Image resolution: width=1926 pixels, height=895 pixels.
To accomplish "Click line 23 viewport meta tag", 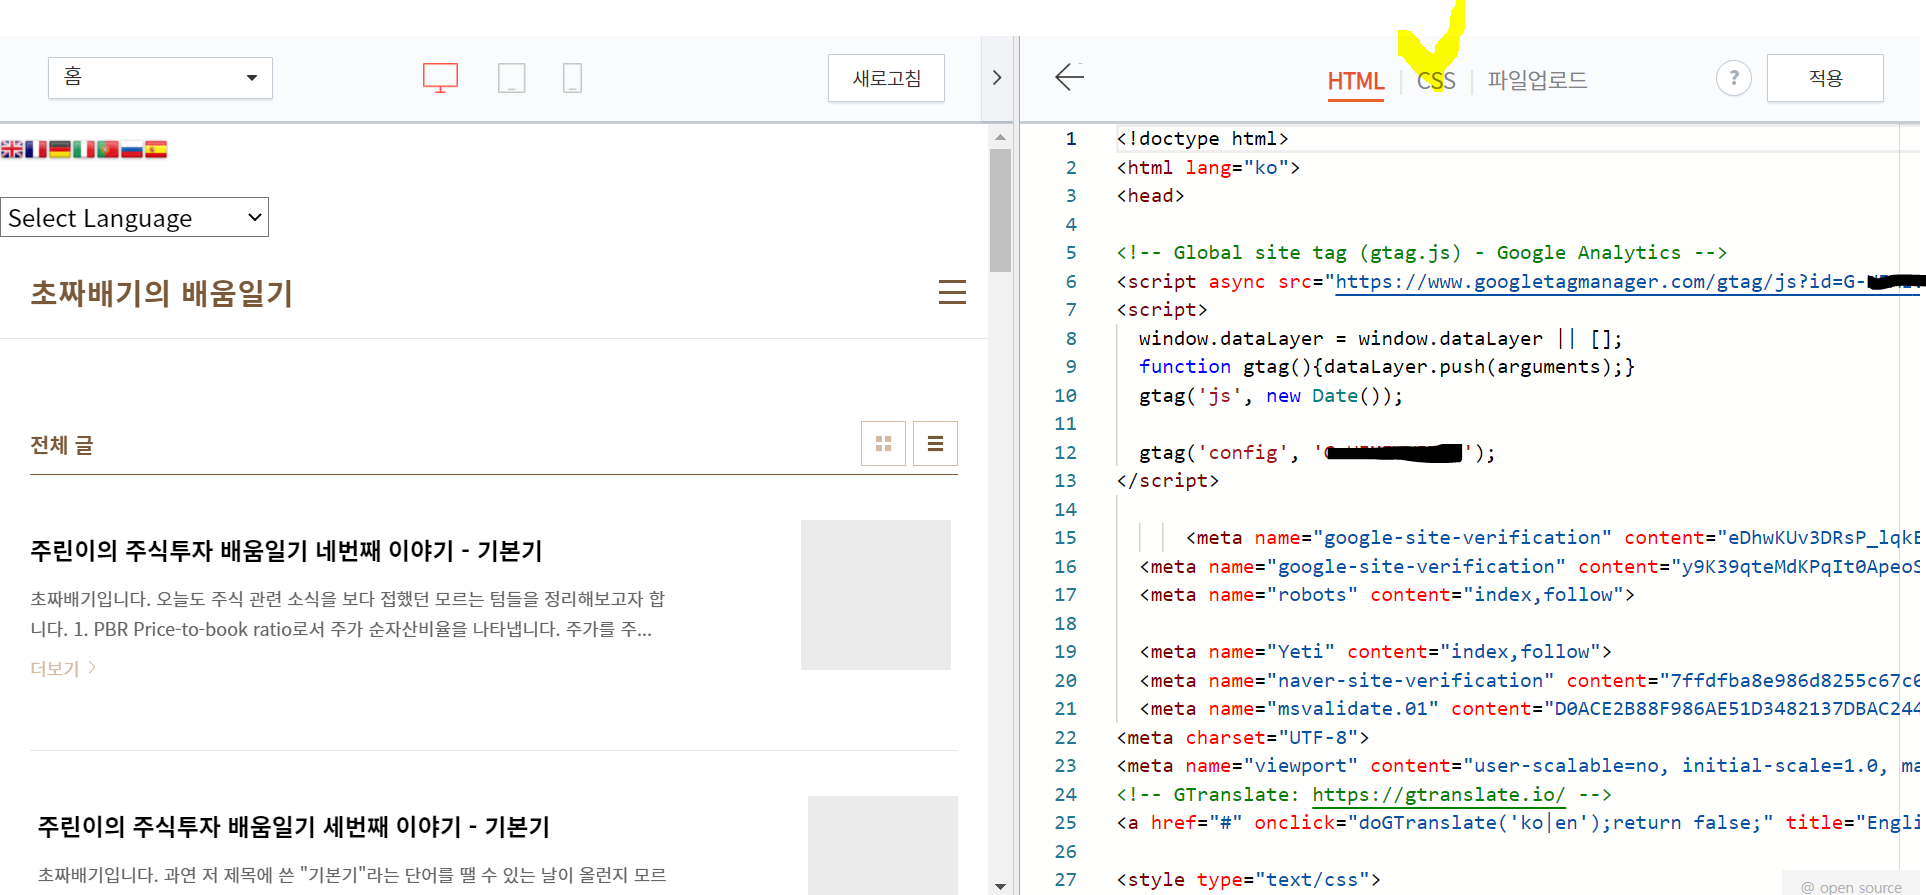I will click(x=1518, y=766).
